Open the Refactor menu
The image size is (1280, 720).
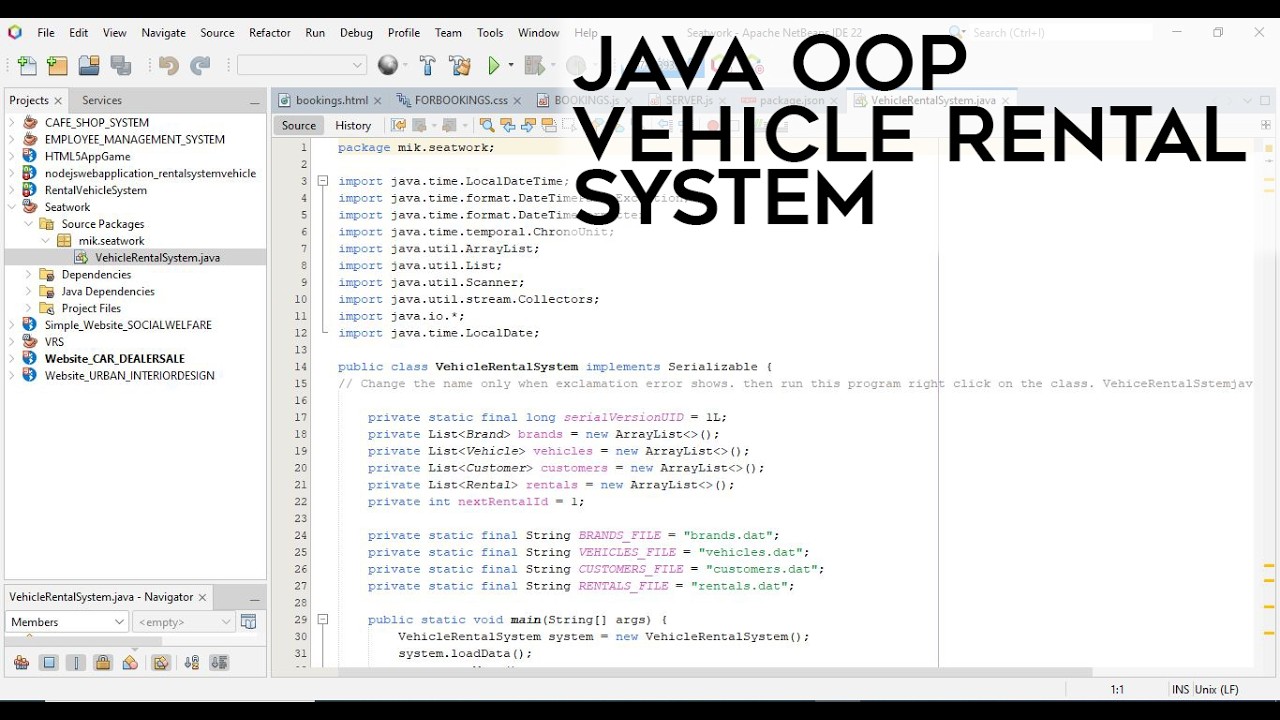pos(269,33)
